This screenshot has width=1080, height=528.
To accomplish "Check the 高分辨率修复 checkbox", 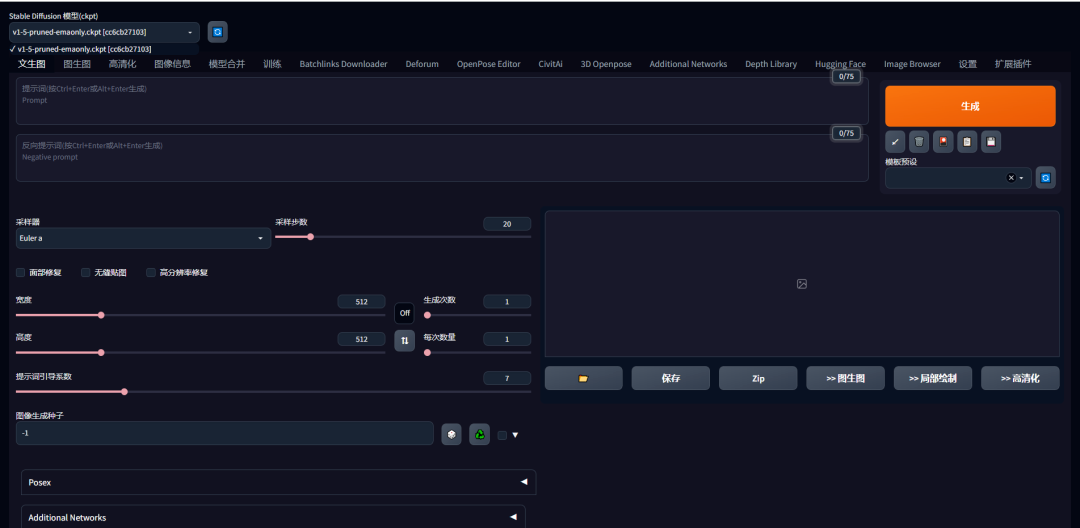I will (151, 272).
